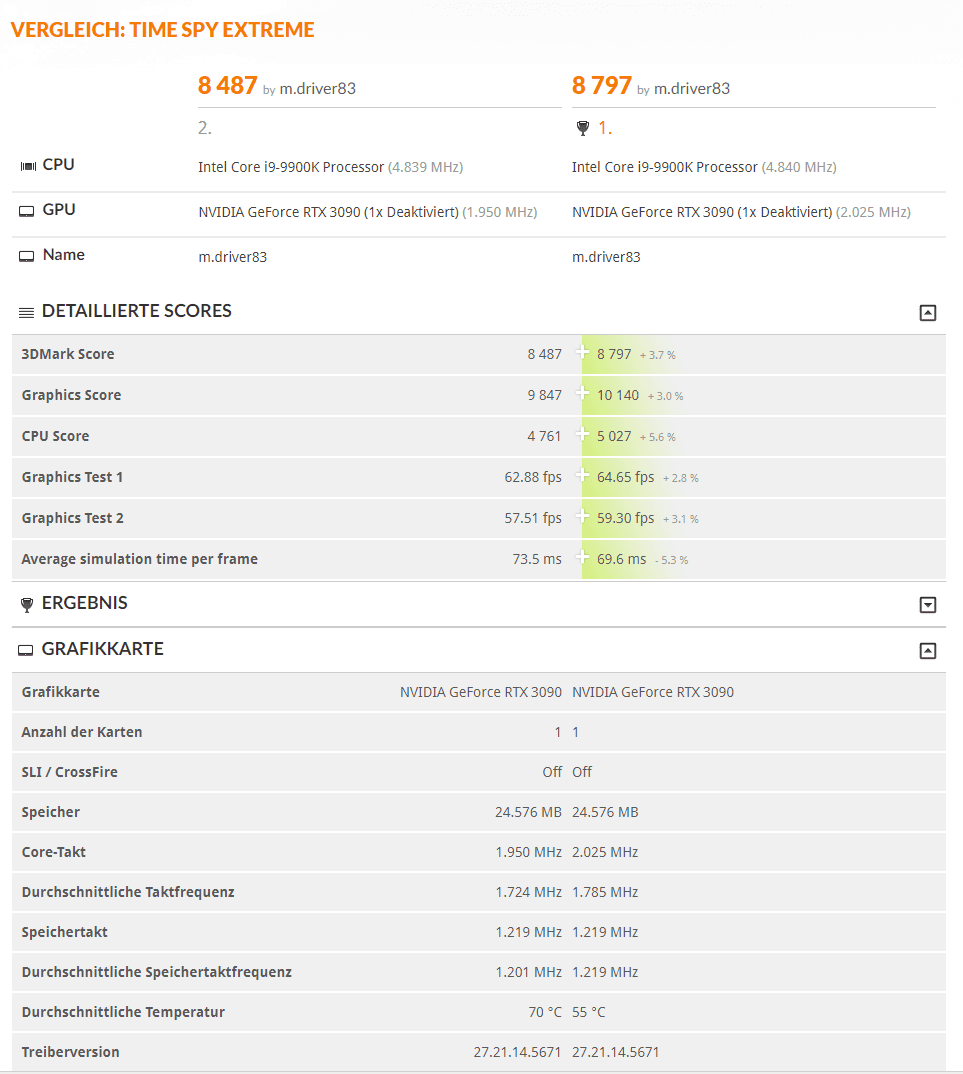The width and height of the screenshot is (963, 1074).
Task: Open the 8 797 score result
Action: [x=601, y=86]
